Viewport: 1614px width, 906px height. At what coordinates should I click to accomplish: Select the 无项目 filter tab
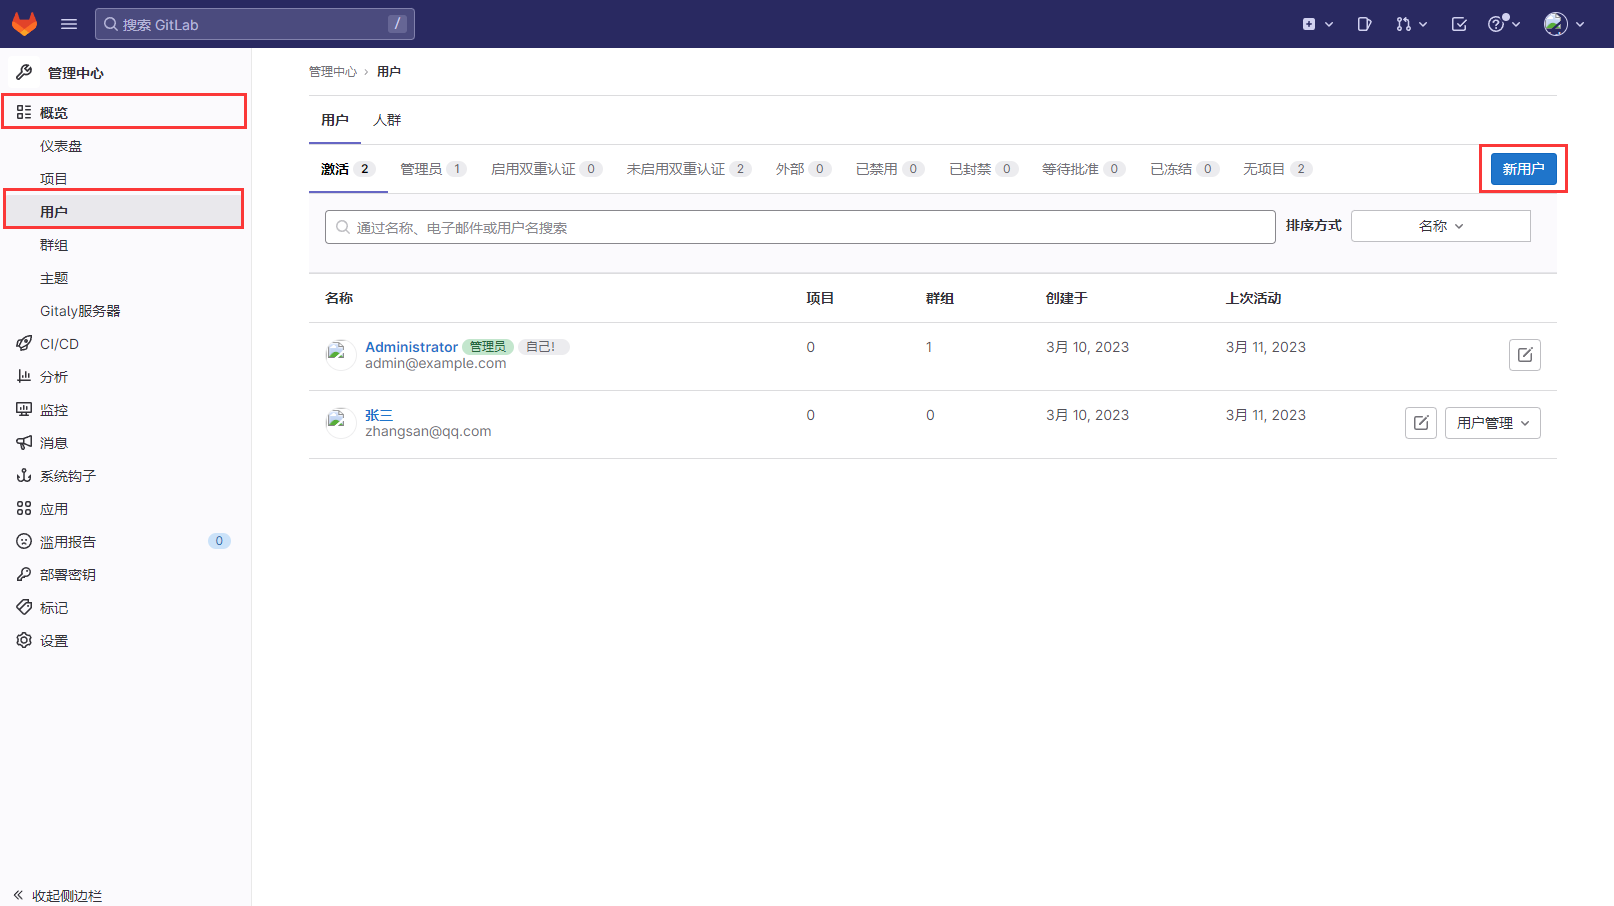point(1276,169)
